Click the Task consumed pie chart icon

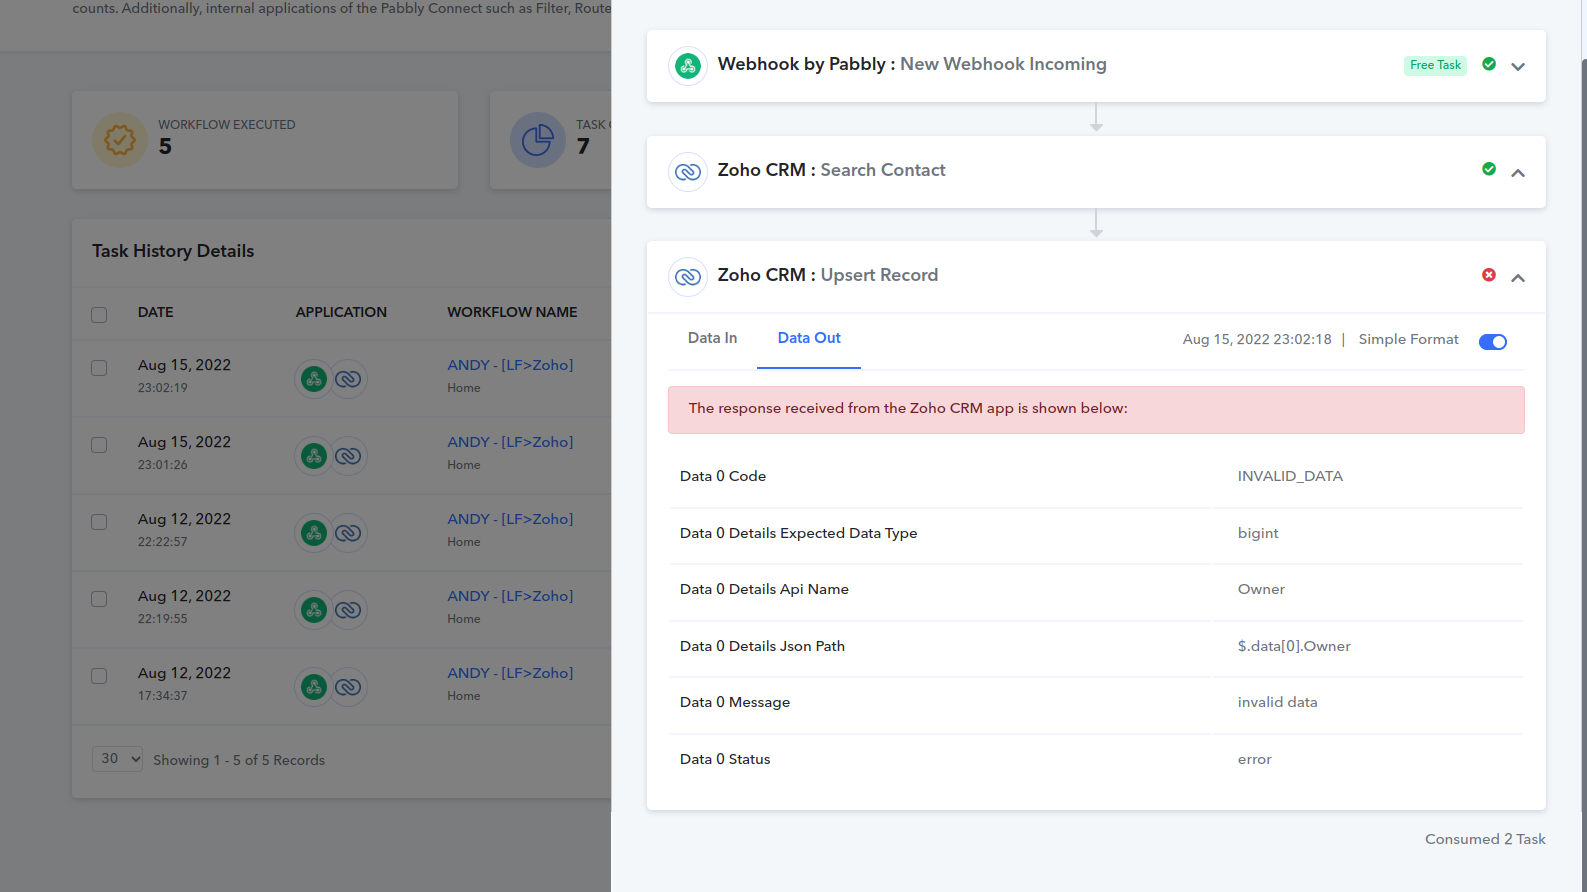pos(538,140)
